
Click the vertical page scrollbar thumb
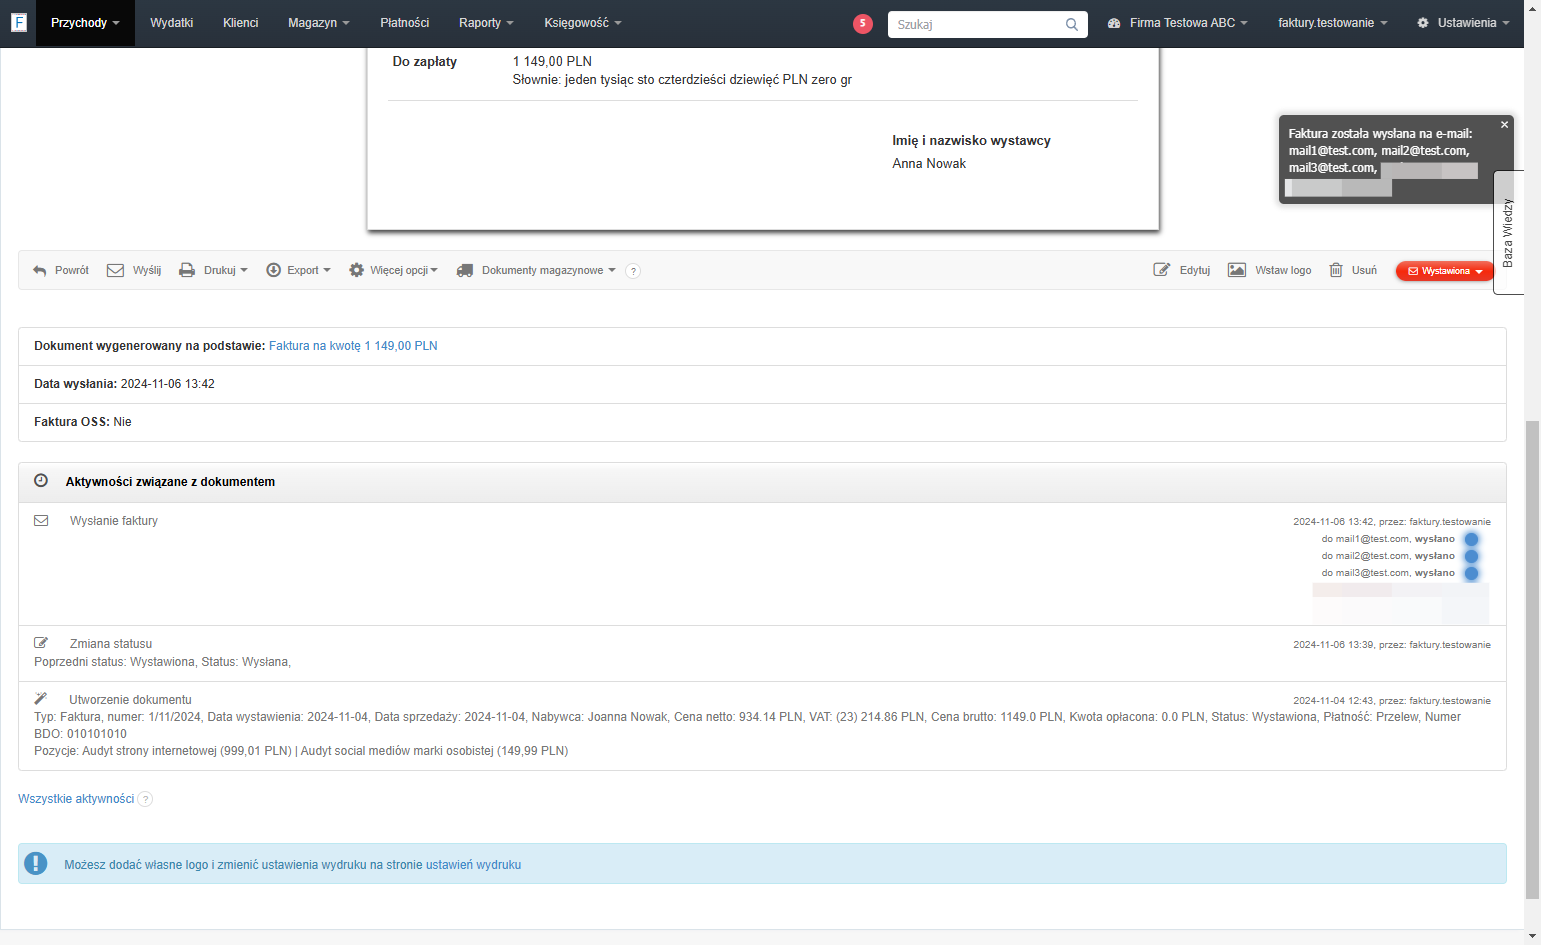coord(1532,660)
